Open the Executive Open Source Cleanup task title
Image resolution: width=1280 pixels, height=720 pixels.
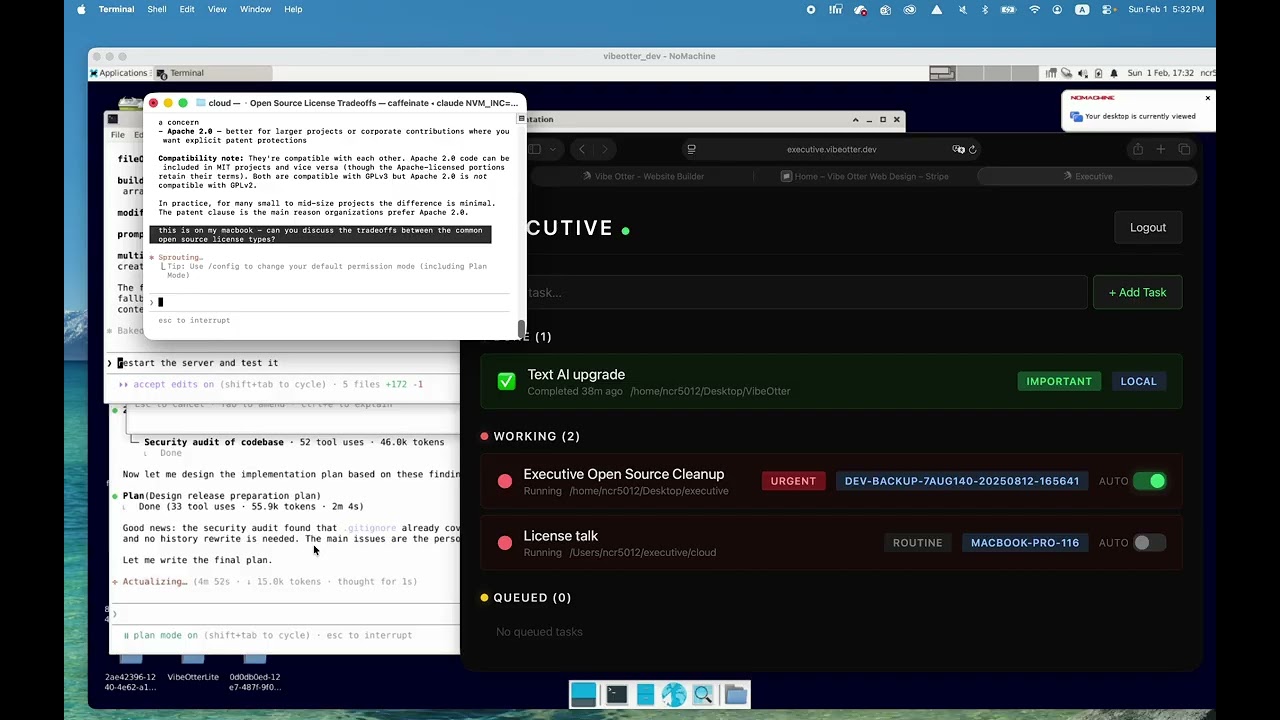pyautogui.click(x=623, y=474)
